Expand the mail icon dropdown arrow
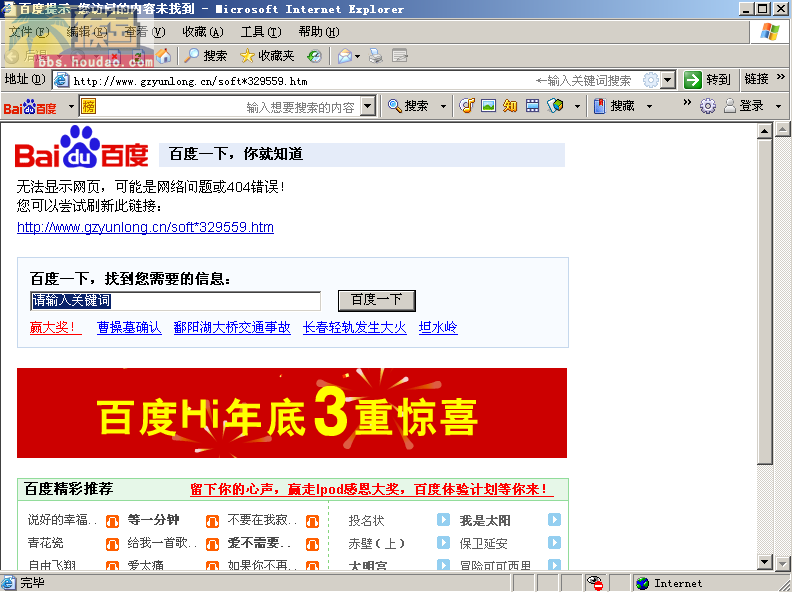 click(358, 56)
